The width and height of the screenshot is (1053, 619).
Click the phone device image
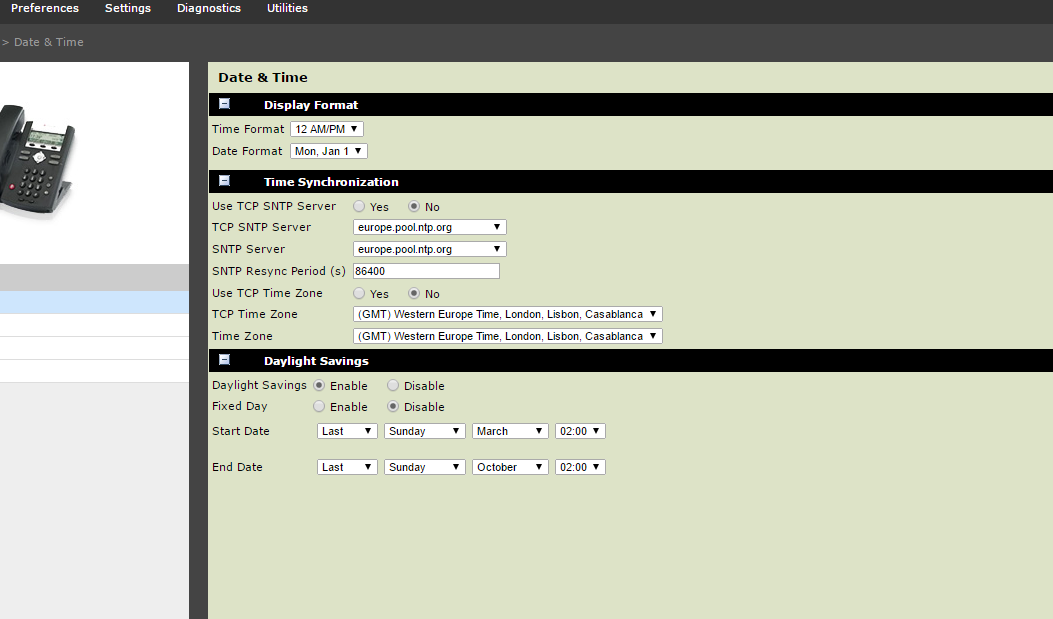point(38,160)
